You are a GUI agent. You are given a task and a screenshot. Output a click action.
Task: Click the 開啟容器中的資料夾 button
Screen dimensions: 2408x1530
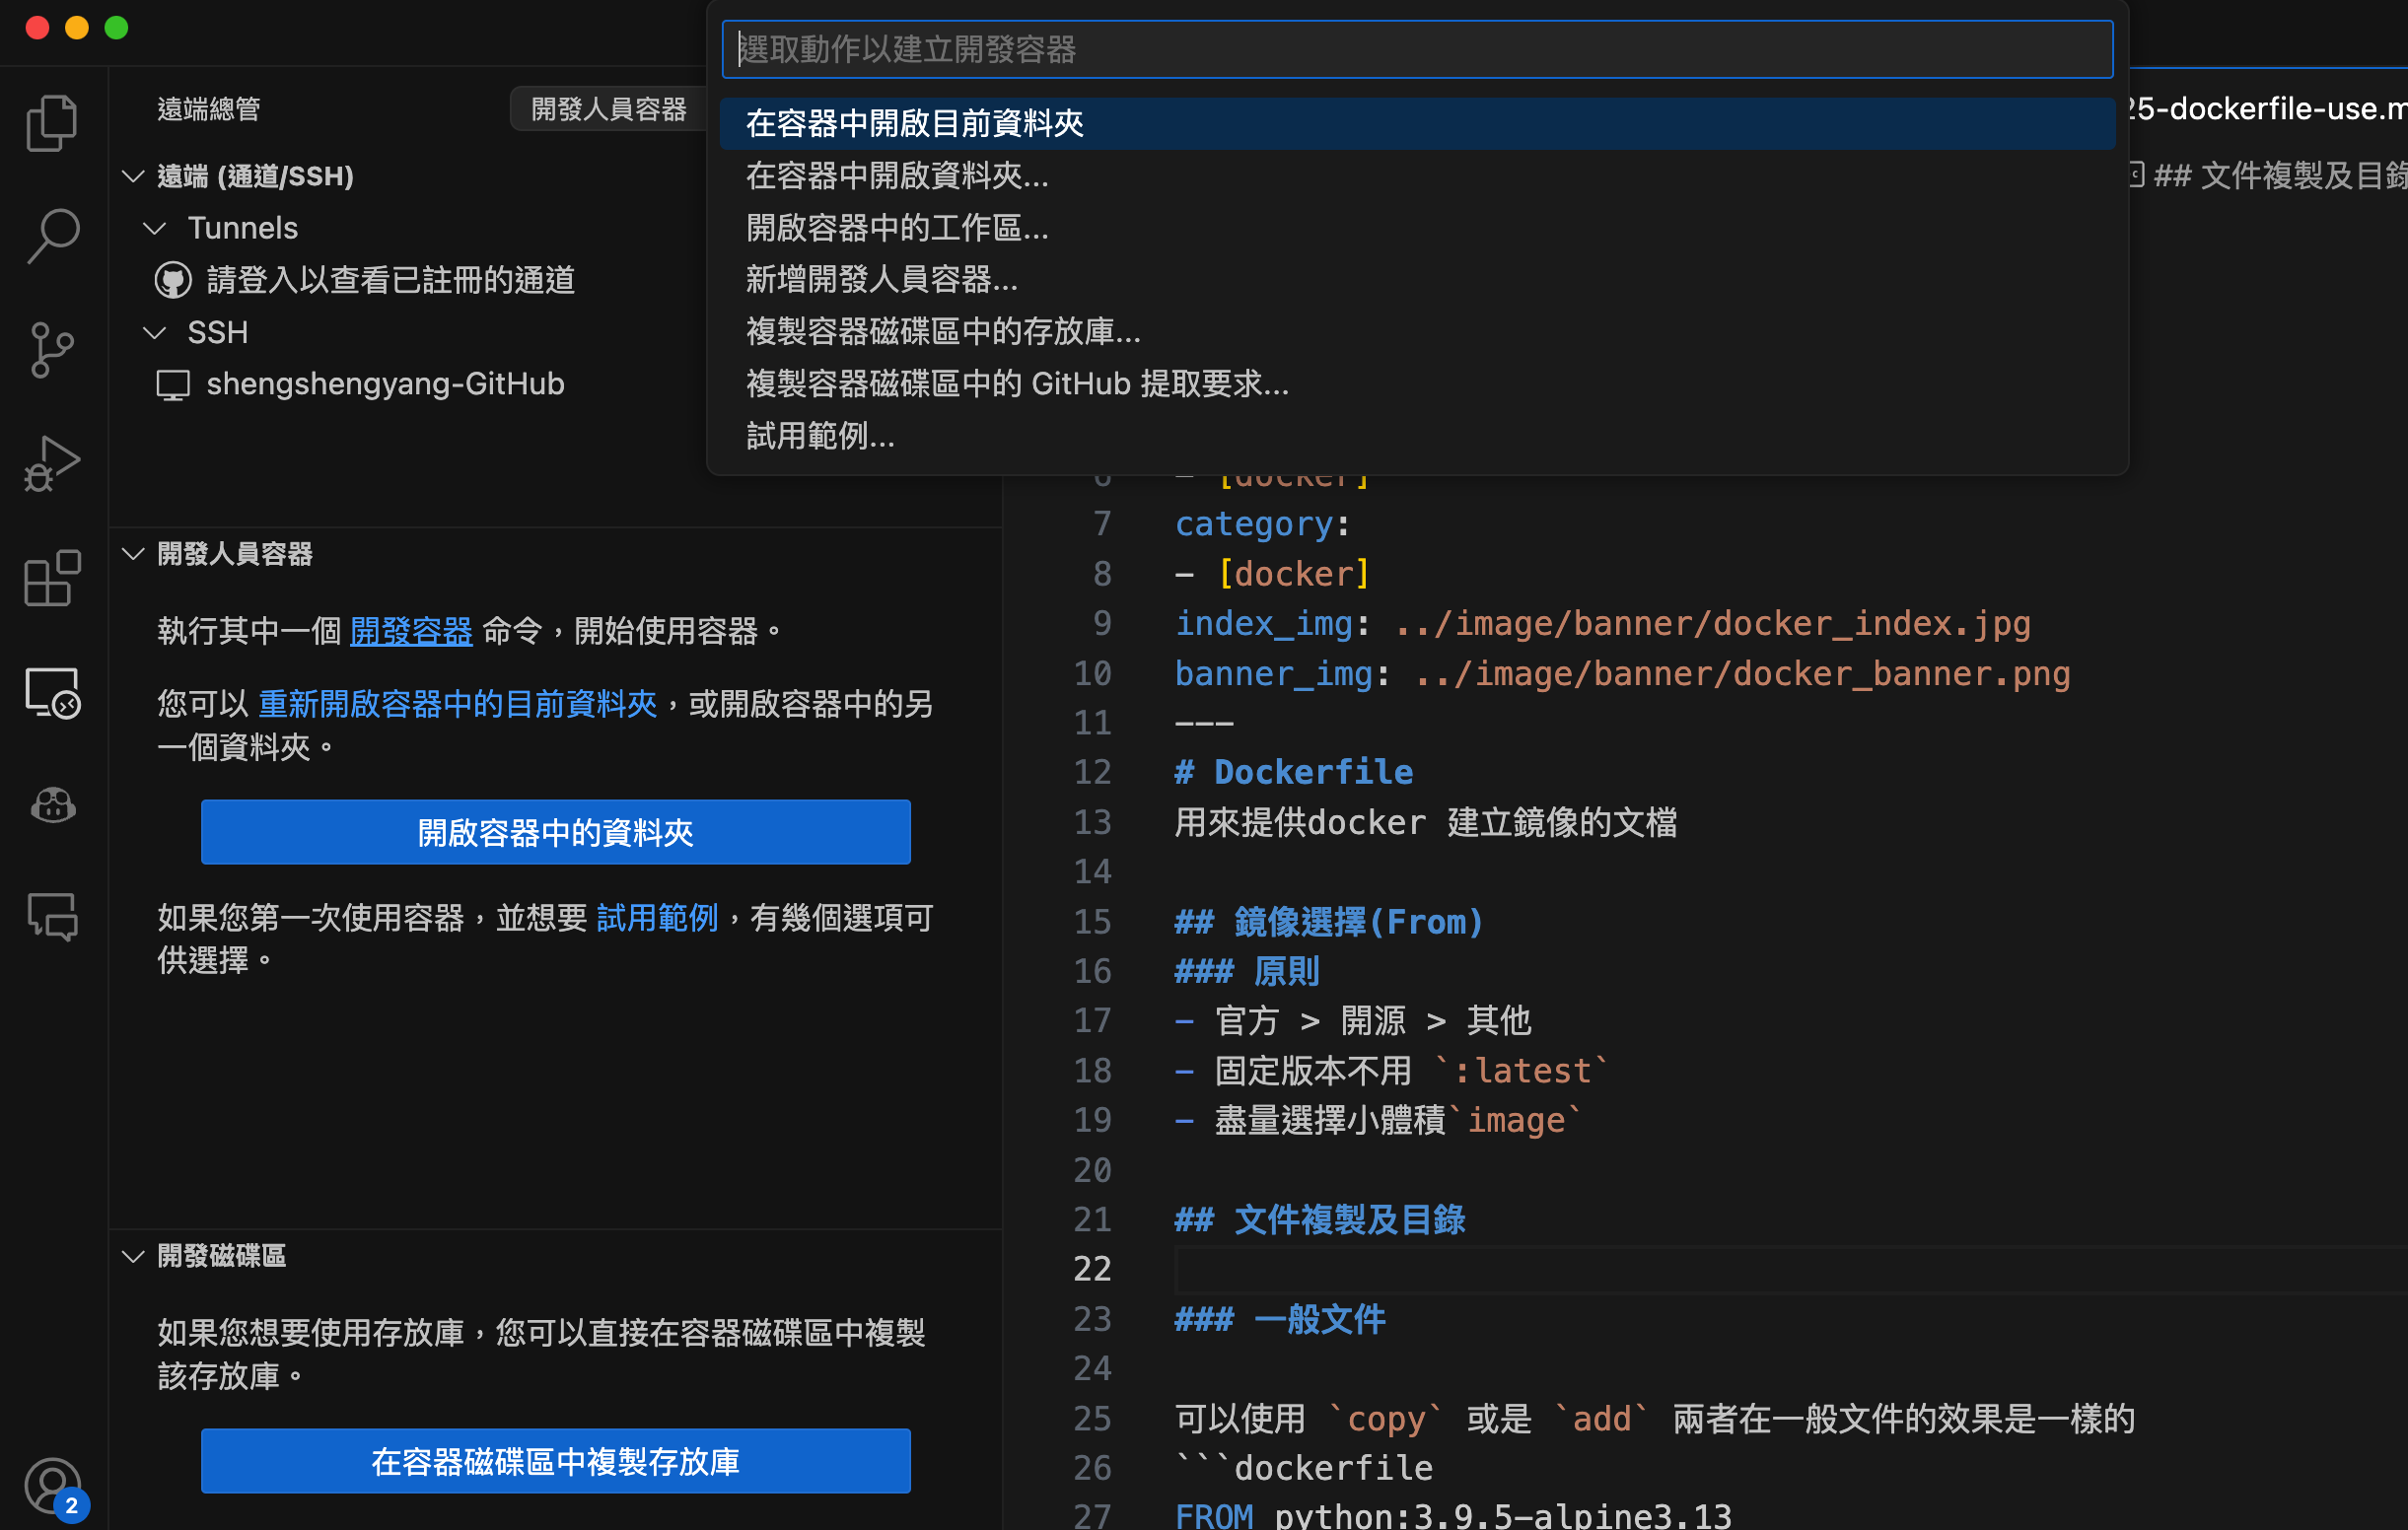(x=555, y=833)
